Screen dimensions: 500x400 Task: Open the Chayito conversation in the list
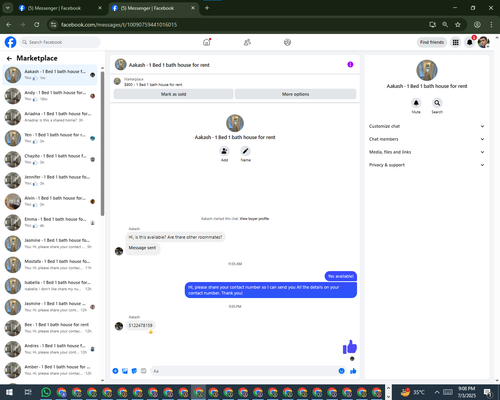point(50,159)
